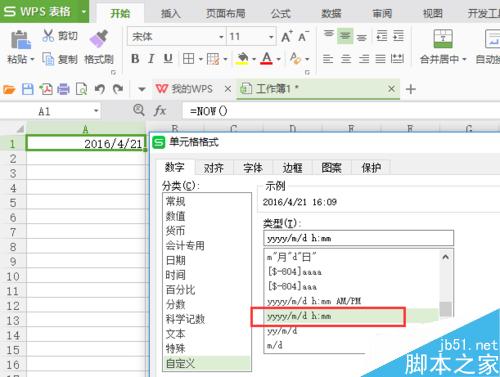Image resolution: width=500 pixels, height=377 pixels.
Task: Close the 工作簿1 document tab
Action: (x=391, y=89)
